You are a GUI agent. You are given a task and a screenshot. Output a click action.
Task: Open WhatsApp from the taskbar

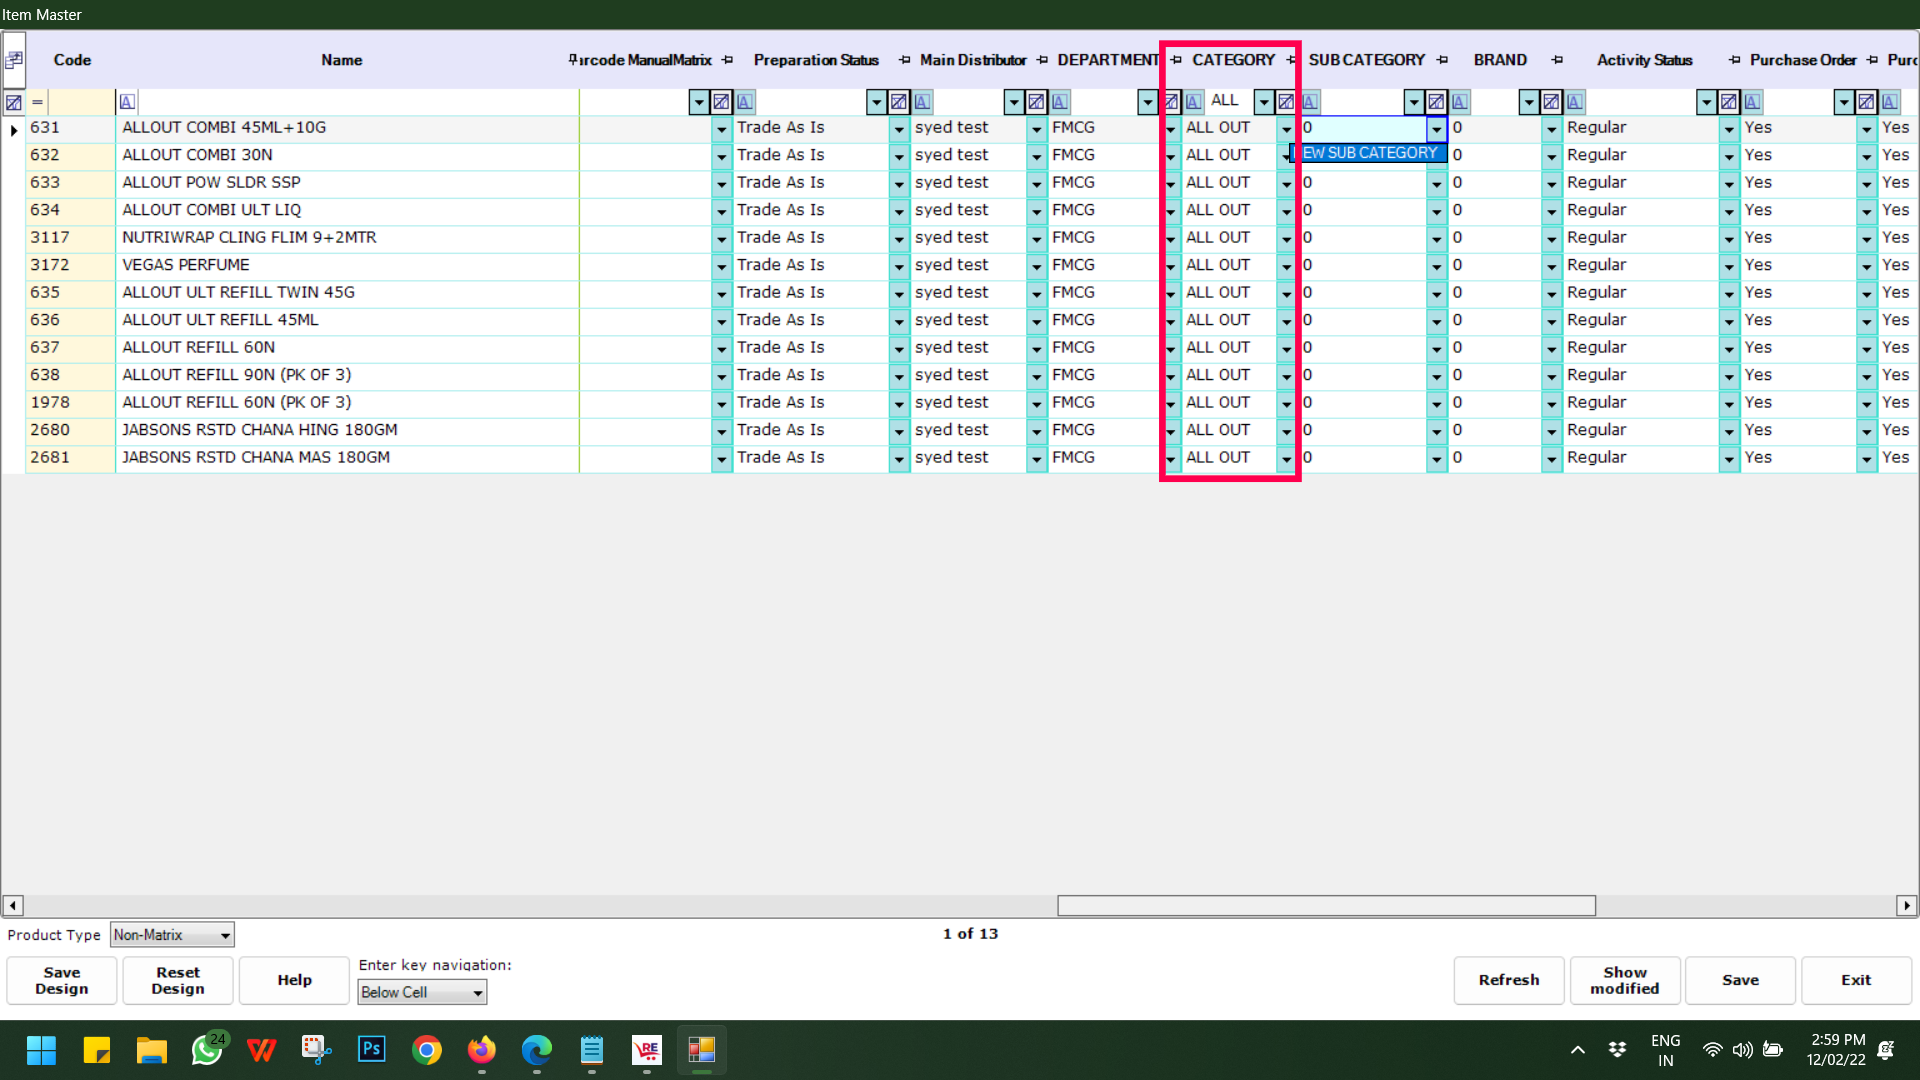coord(207,1049)
